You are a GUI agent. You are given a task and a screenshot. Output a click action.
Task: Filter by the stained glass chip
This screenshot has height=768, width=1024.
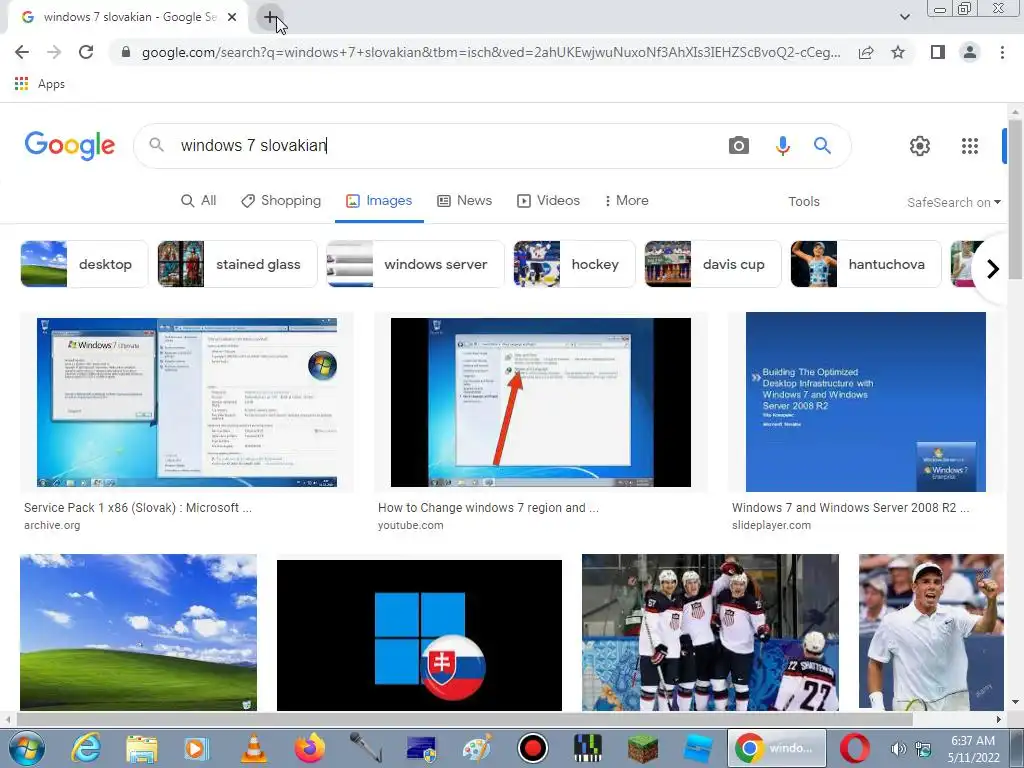point(237,264)
